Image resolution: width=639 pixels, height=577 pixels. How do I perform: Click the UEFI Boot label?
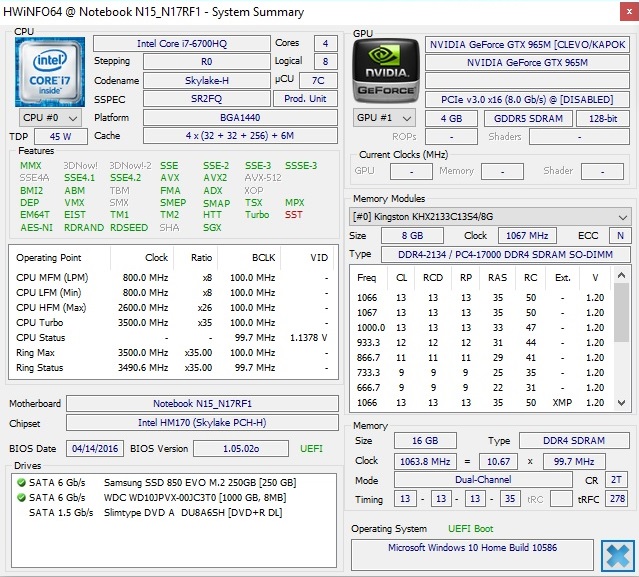pos(470,529)
